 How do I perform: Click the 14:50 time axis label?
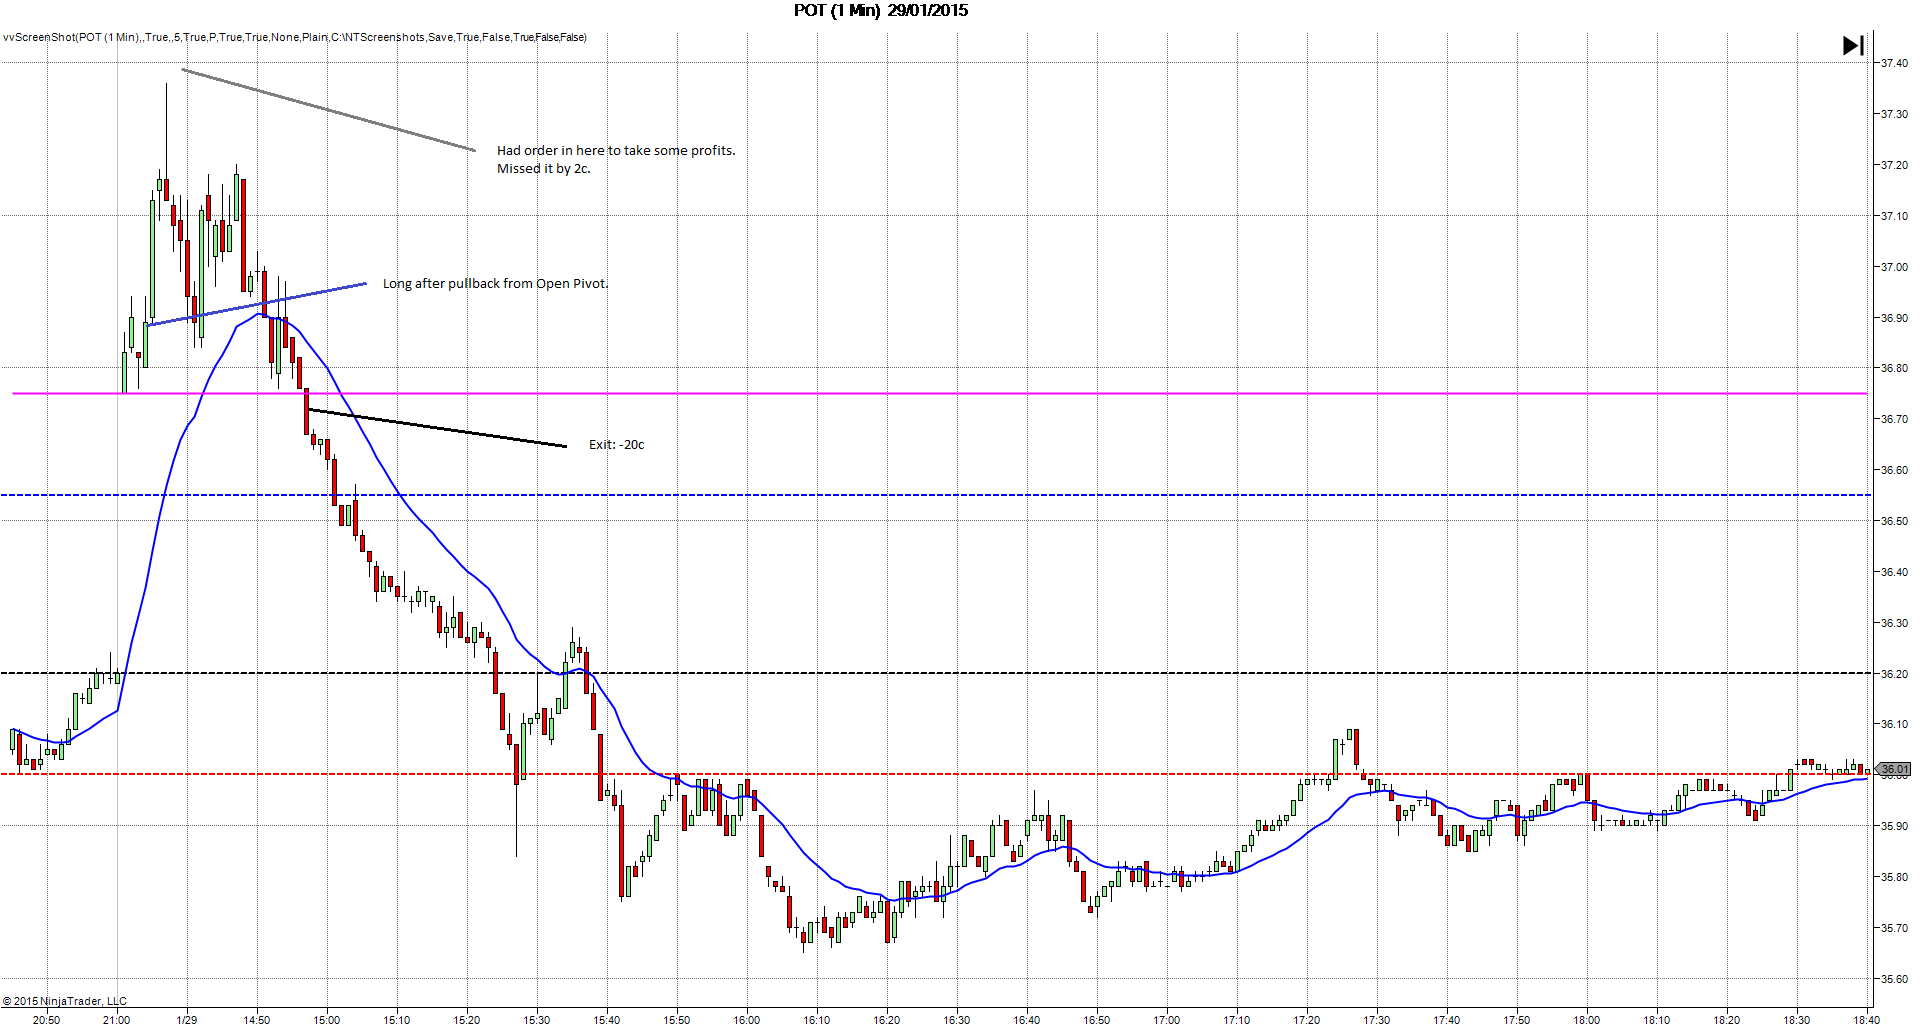(257, 1021)
